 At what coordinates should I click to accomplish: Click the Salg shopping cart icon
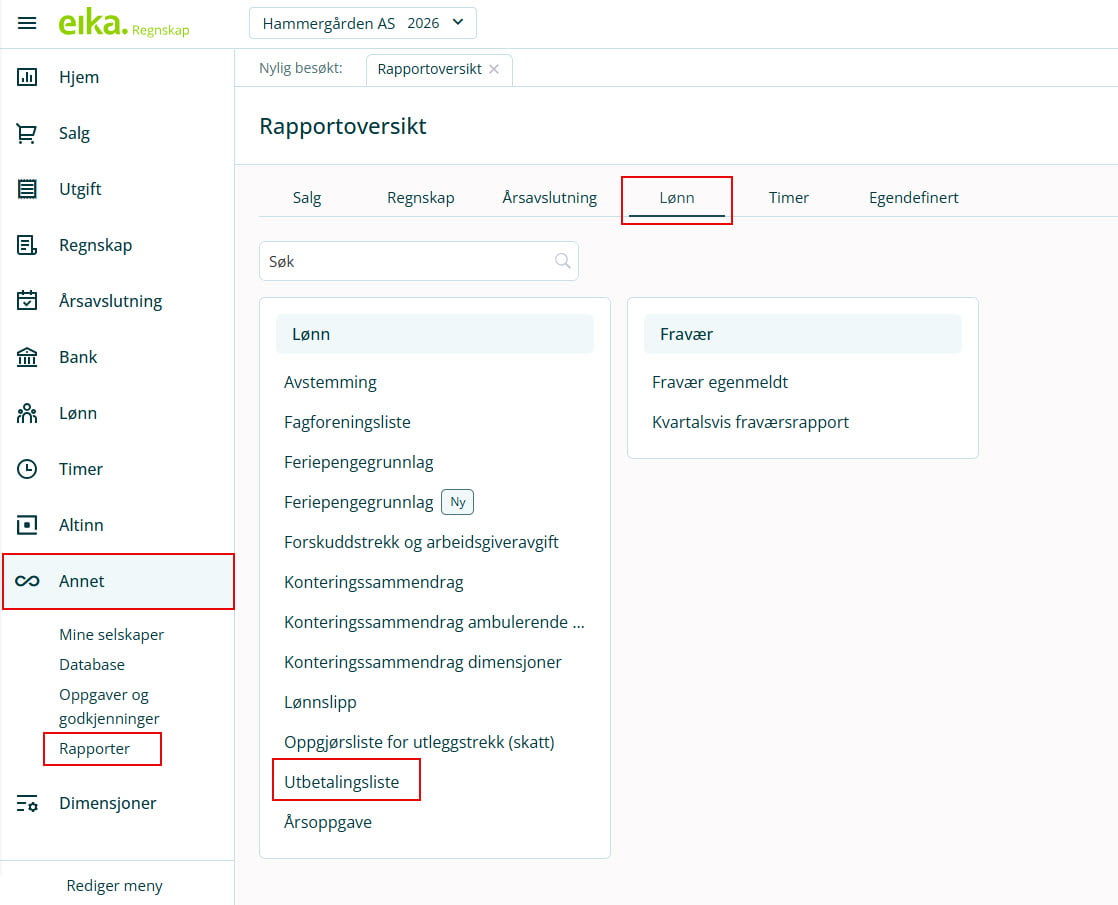[27, 133]
